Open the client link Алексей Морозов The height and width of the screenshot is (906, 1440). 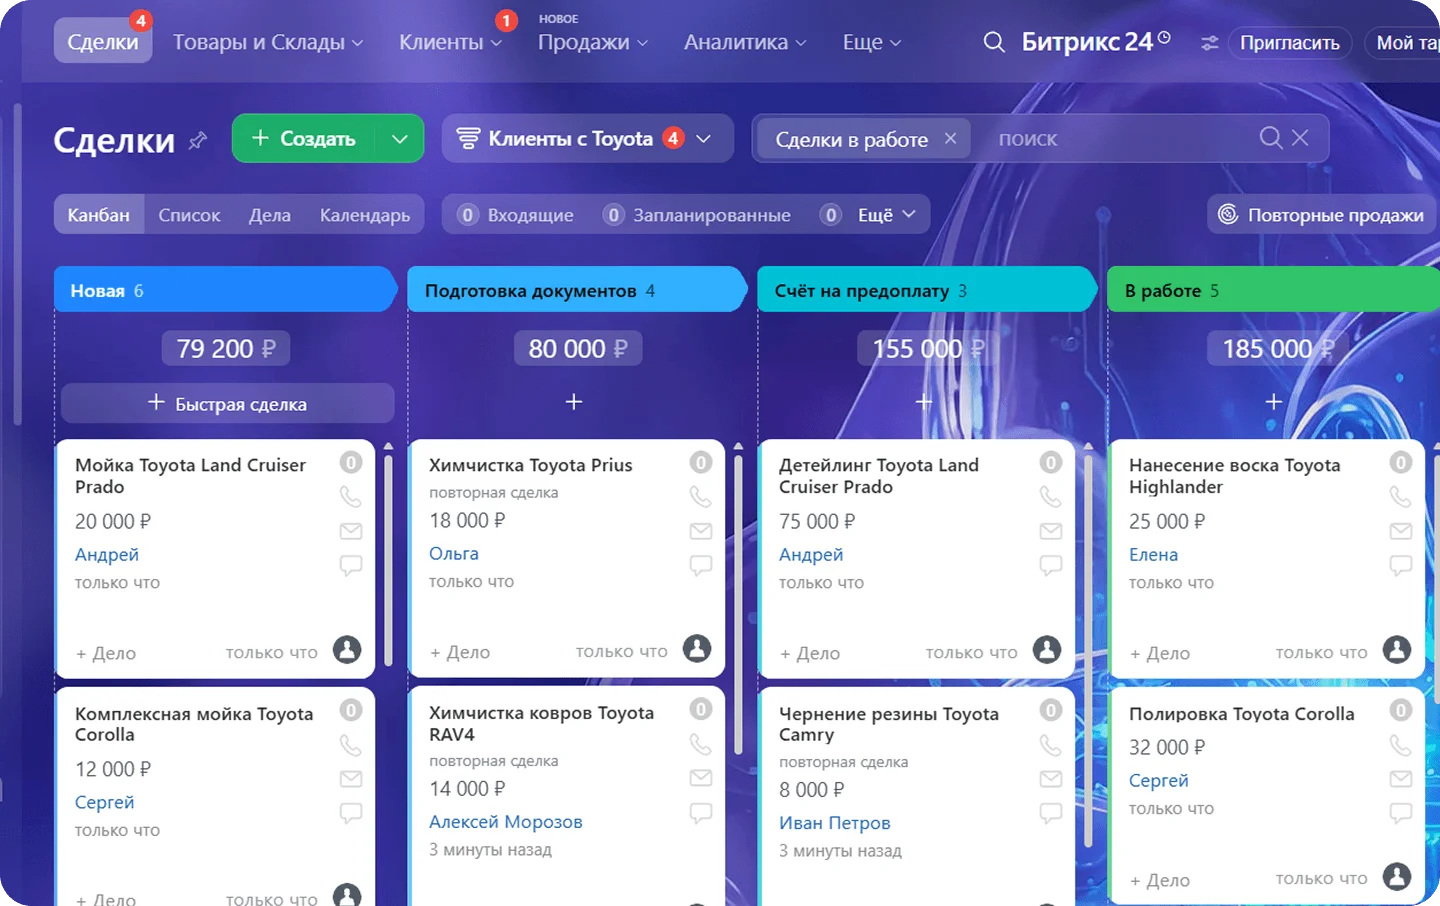coord(506,822)
